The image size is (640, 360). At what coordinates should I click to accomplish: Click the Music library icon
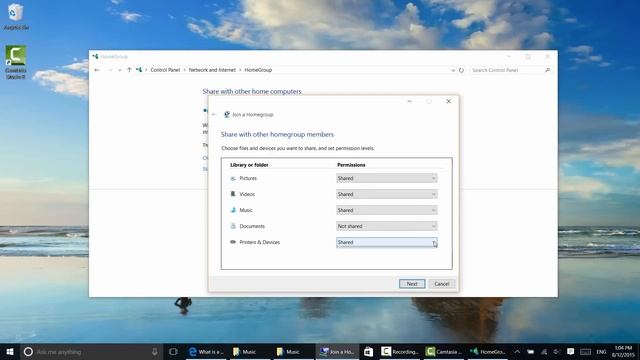(x=233, y=210)
